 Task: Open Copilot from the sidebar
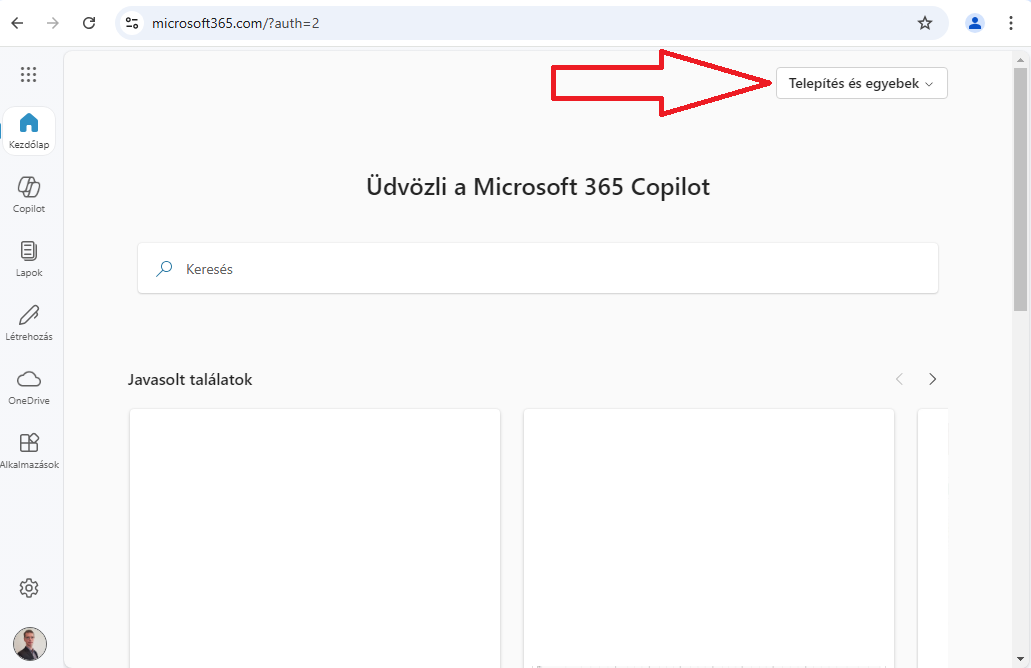tap(29, 195)
